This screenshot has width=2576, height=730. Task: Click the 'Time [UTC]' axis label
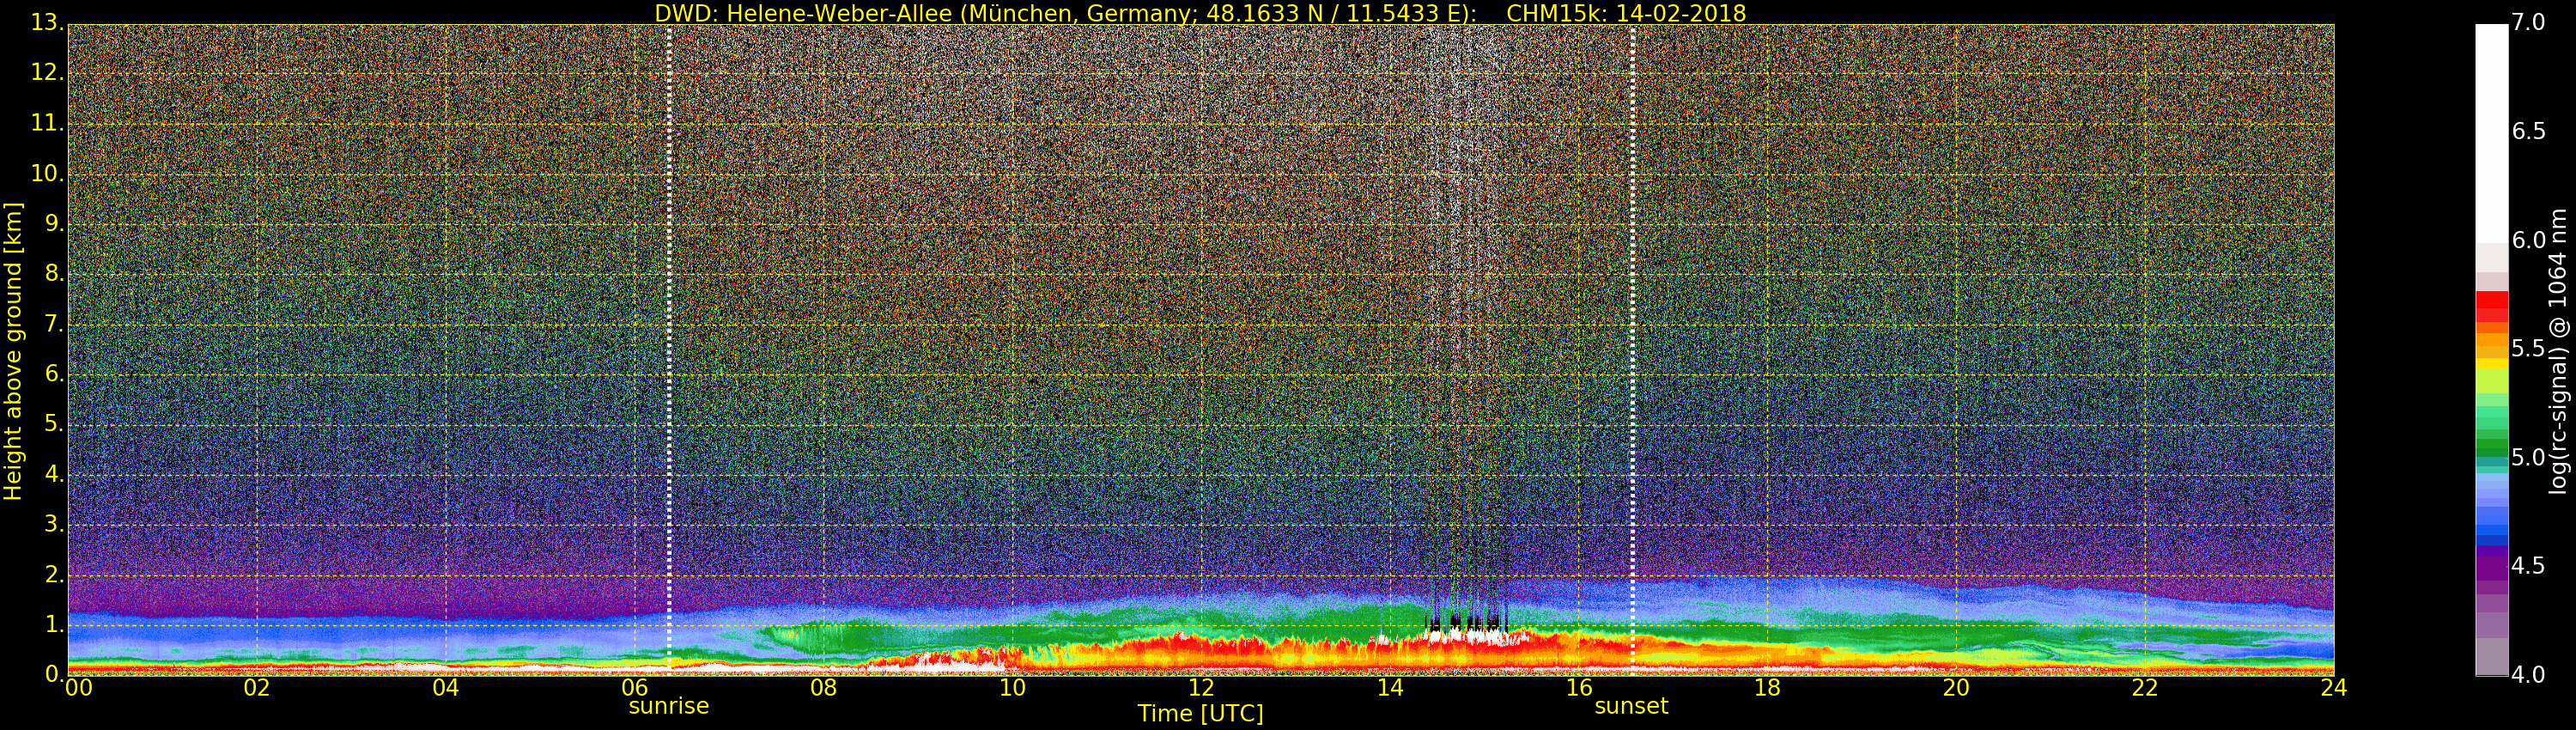point(1200,714)
